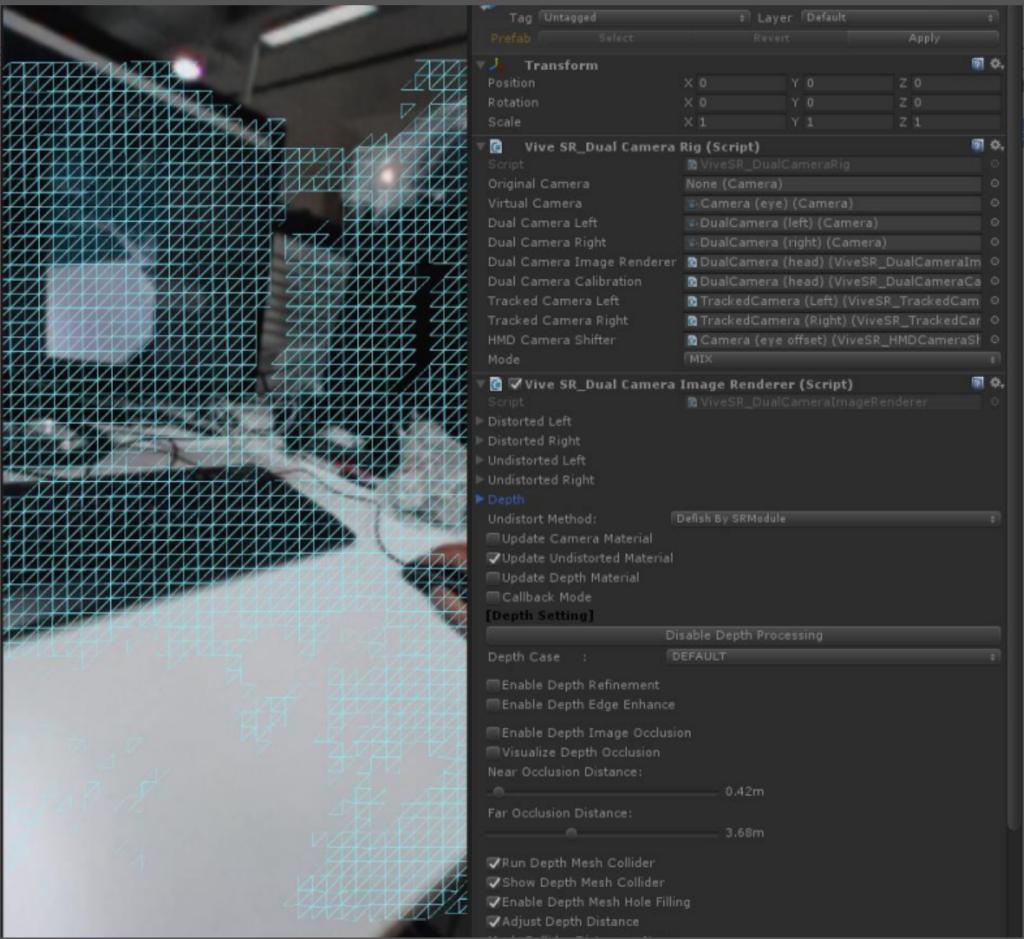Open the Transform component gear menu
The width and height of the screenshot is (1024, 939).
(996, 65)
